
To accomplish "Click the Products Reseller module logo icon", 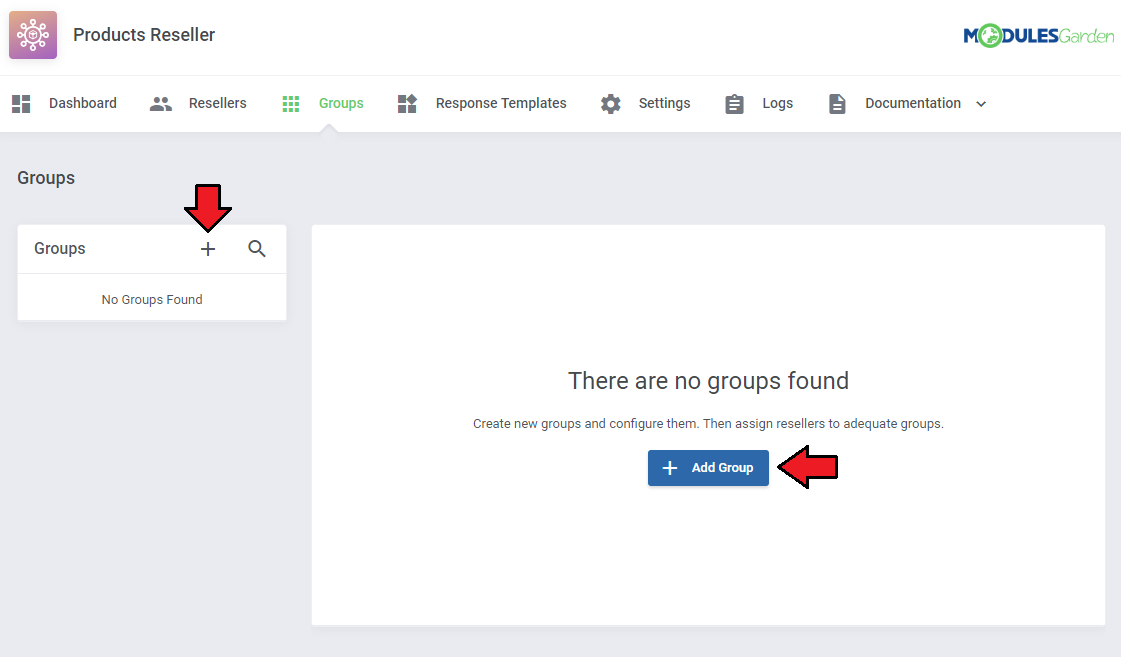I will (x=33, y=35).
